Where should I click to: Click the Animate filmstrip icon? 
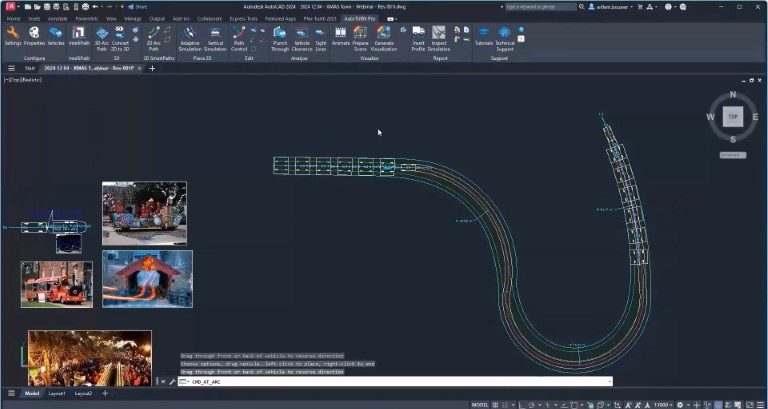coord(341,35)
